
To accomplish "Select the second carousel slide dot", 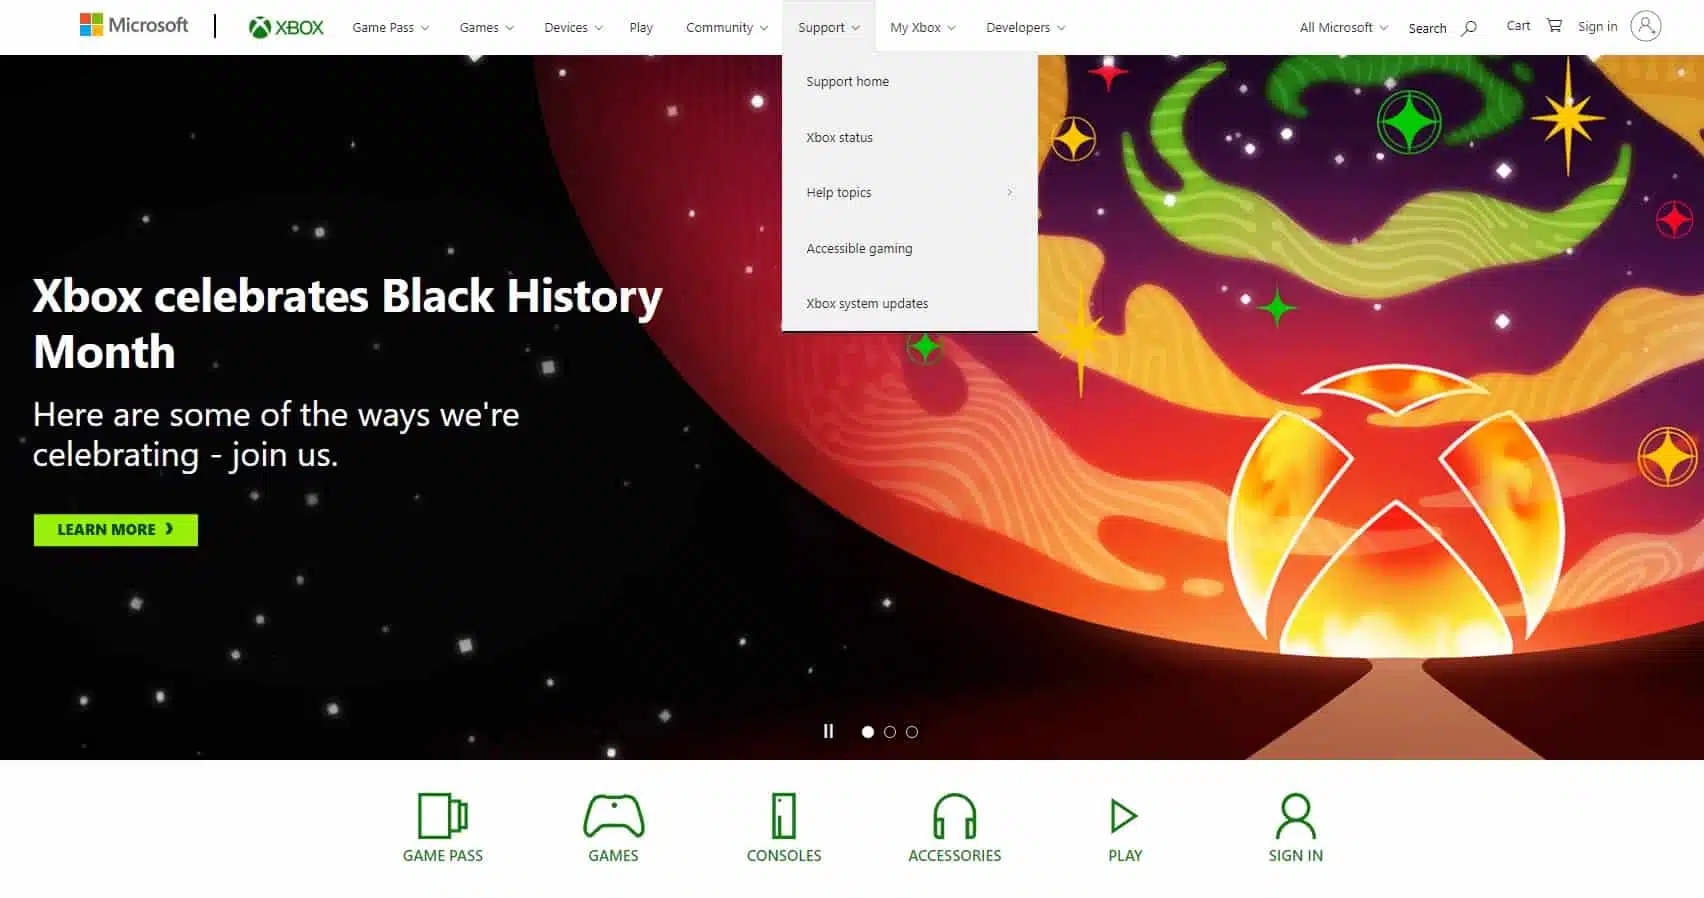I will [890, 732].
